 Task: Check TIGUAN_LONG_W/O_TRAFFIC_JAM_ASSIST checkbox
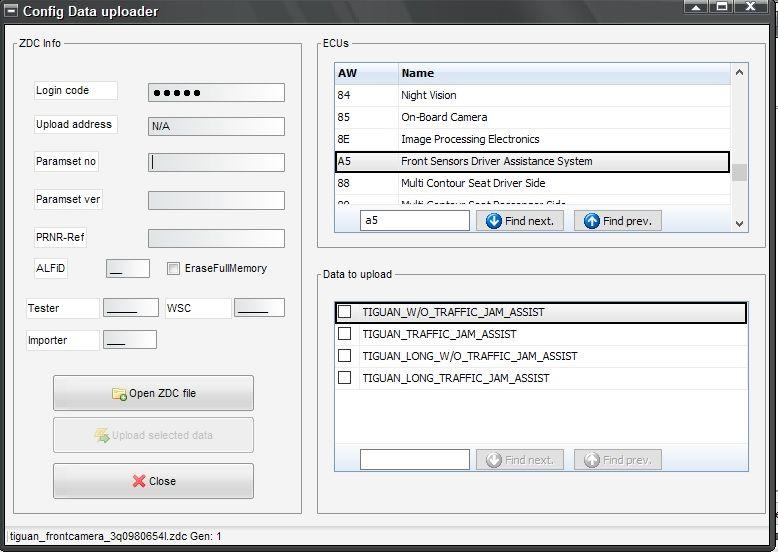pos(344,356)
